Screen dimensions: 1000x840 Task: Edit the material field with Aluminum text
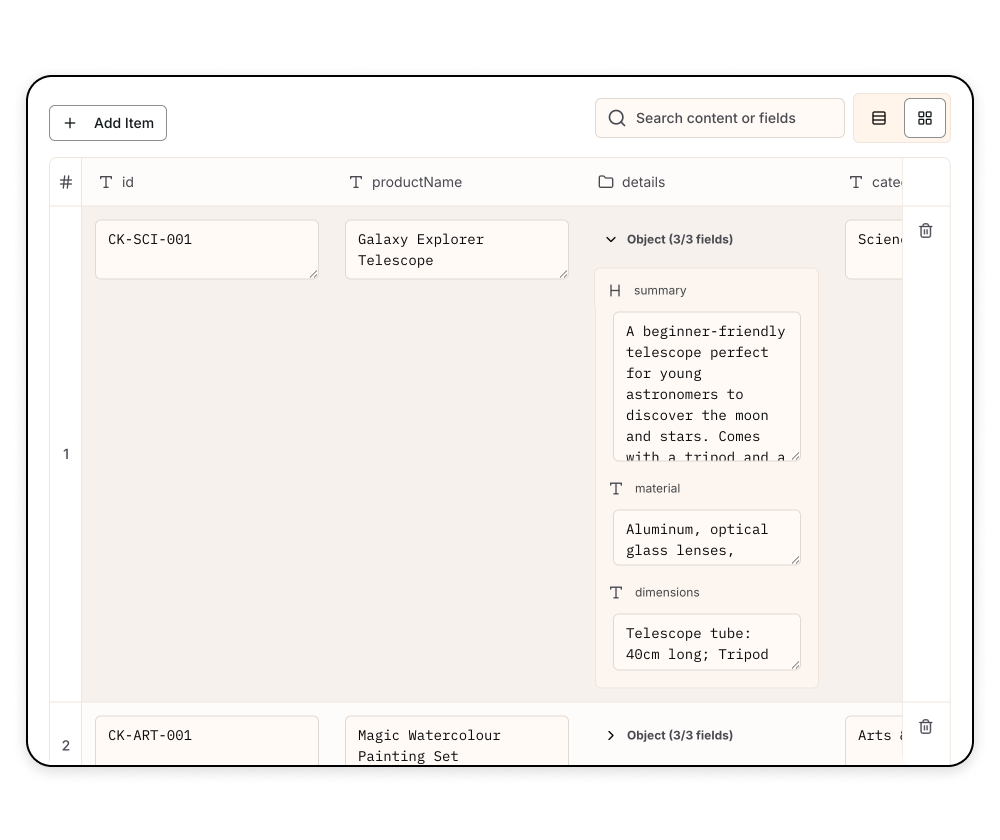pos(707,538)
